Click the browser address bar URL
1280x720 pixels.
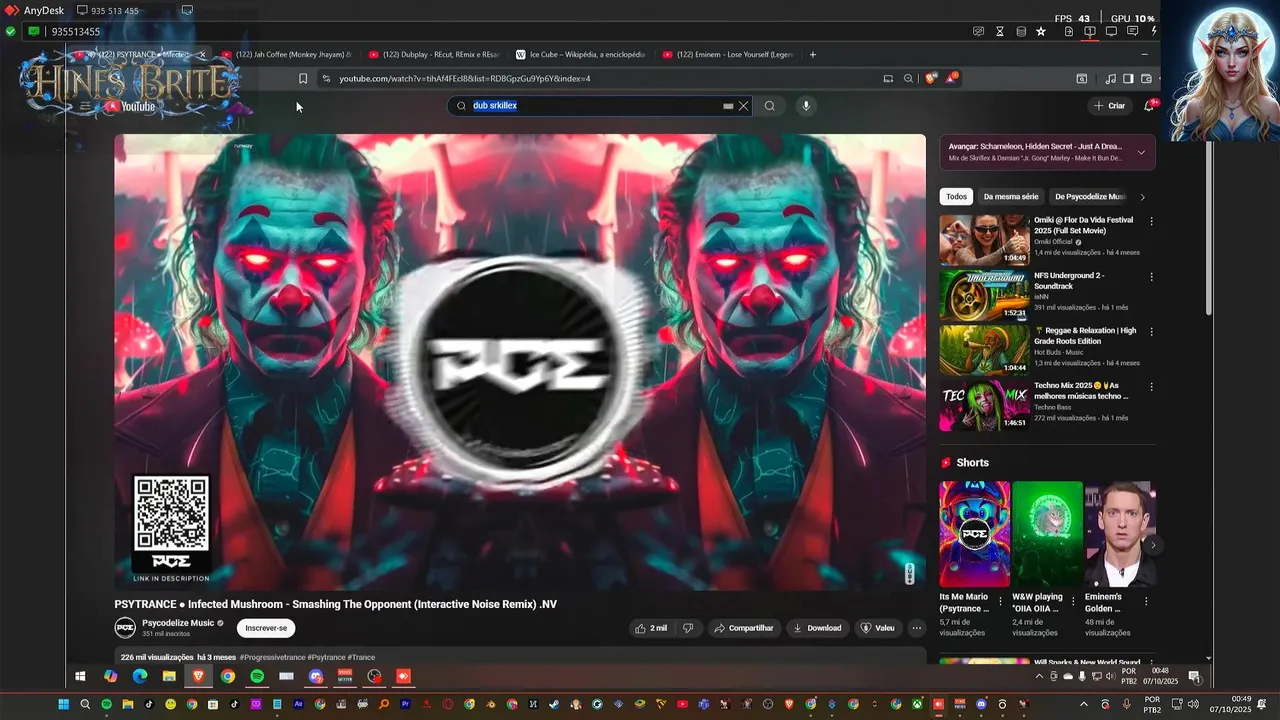click(x=464, y=79)
